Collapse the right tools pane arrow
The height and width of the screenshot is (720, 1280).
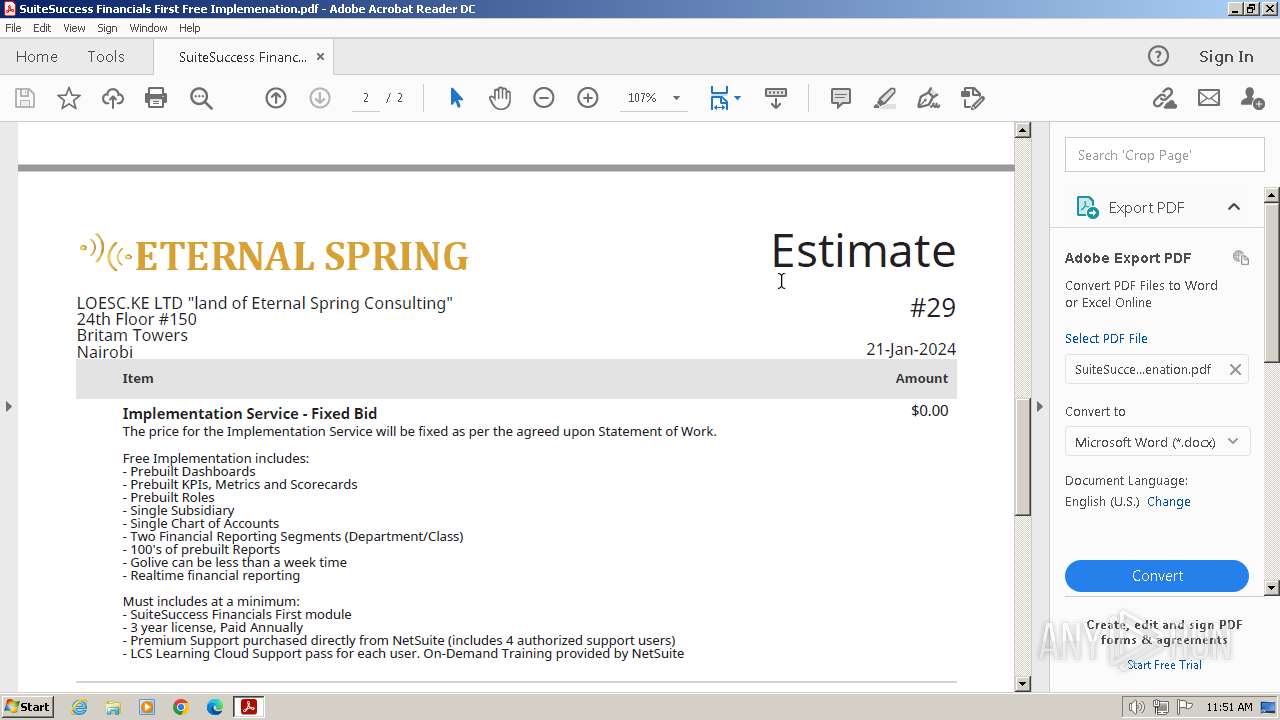click(x=1039, y=406)
